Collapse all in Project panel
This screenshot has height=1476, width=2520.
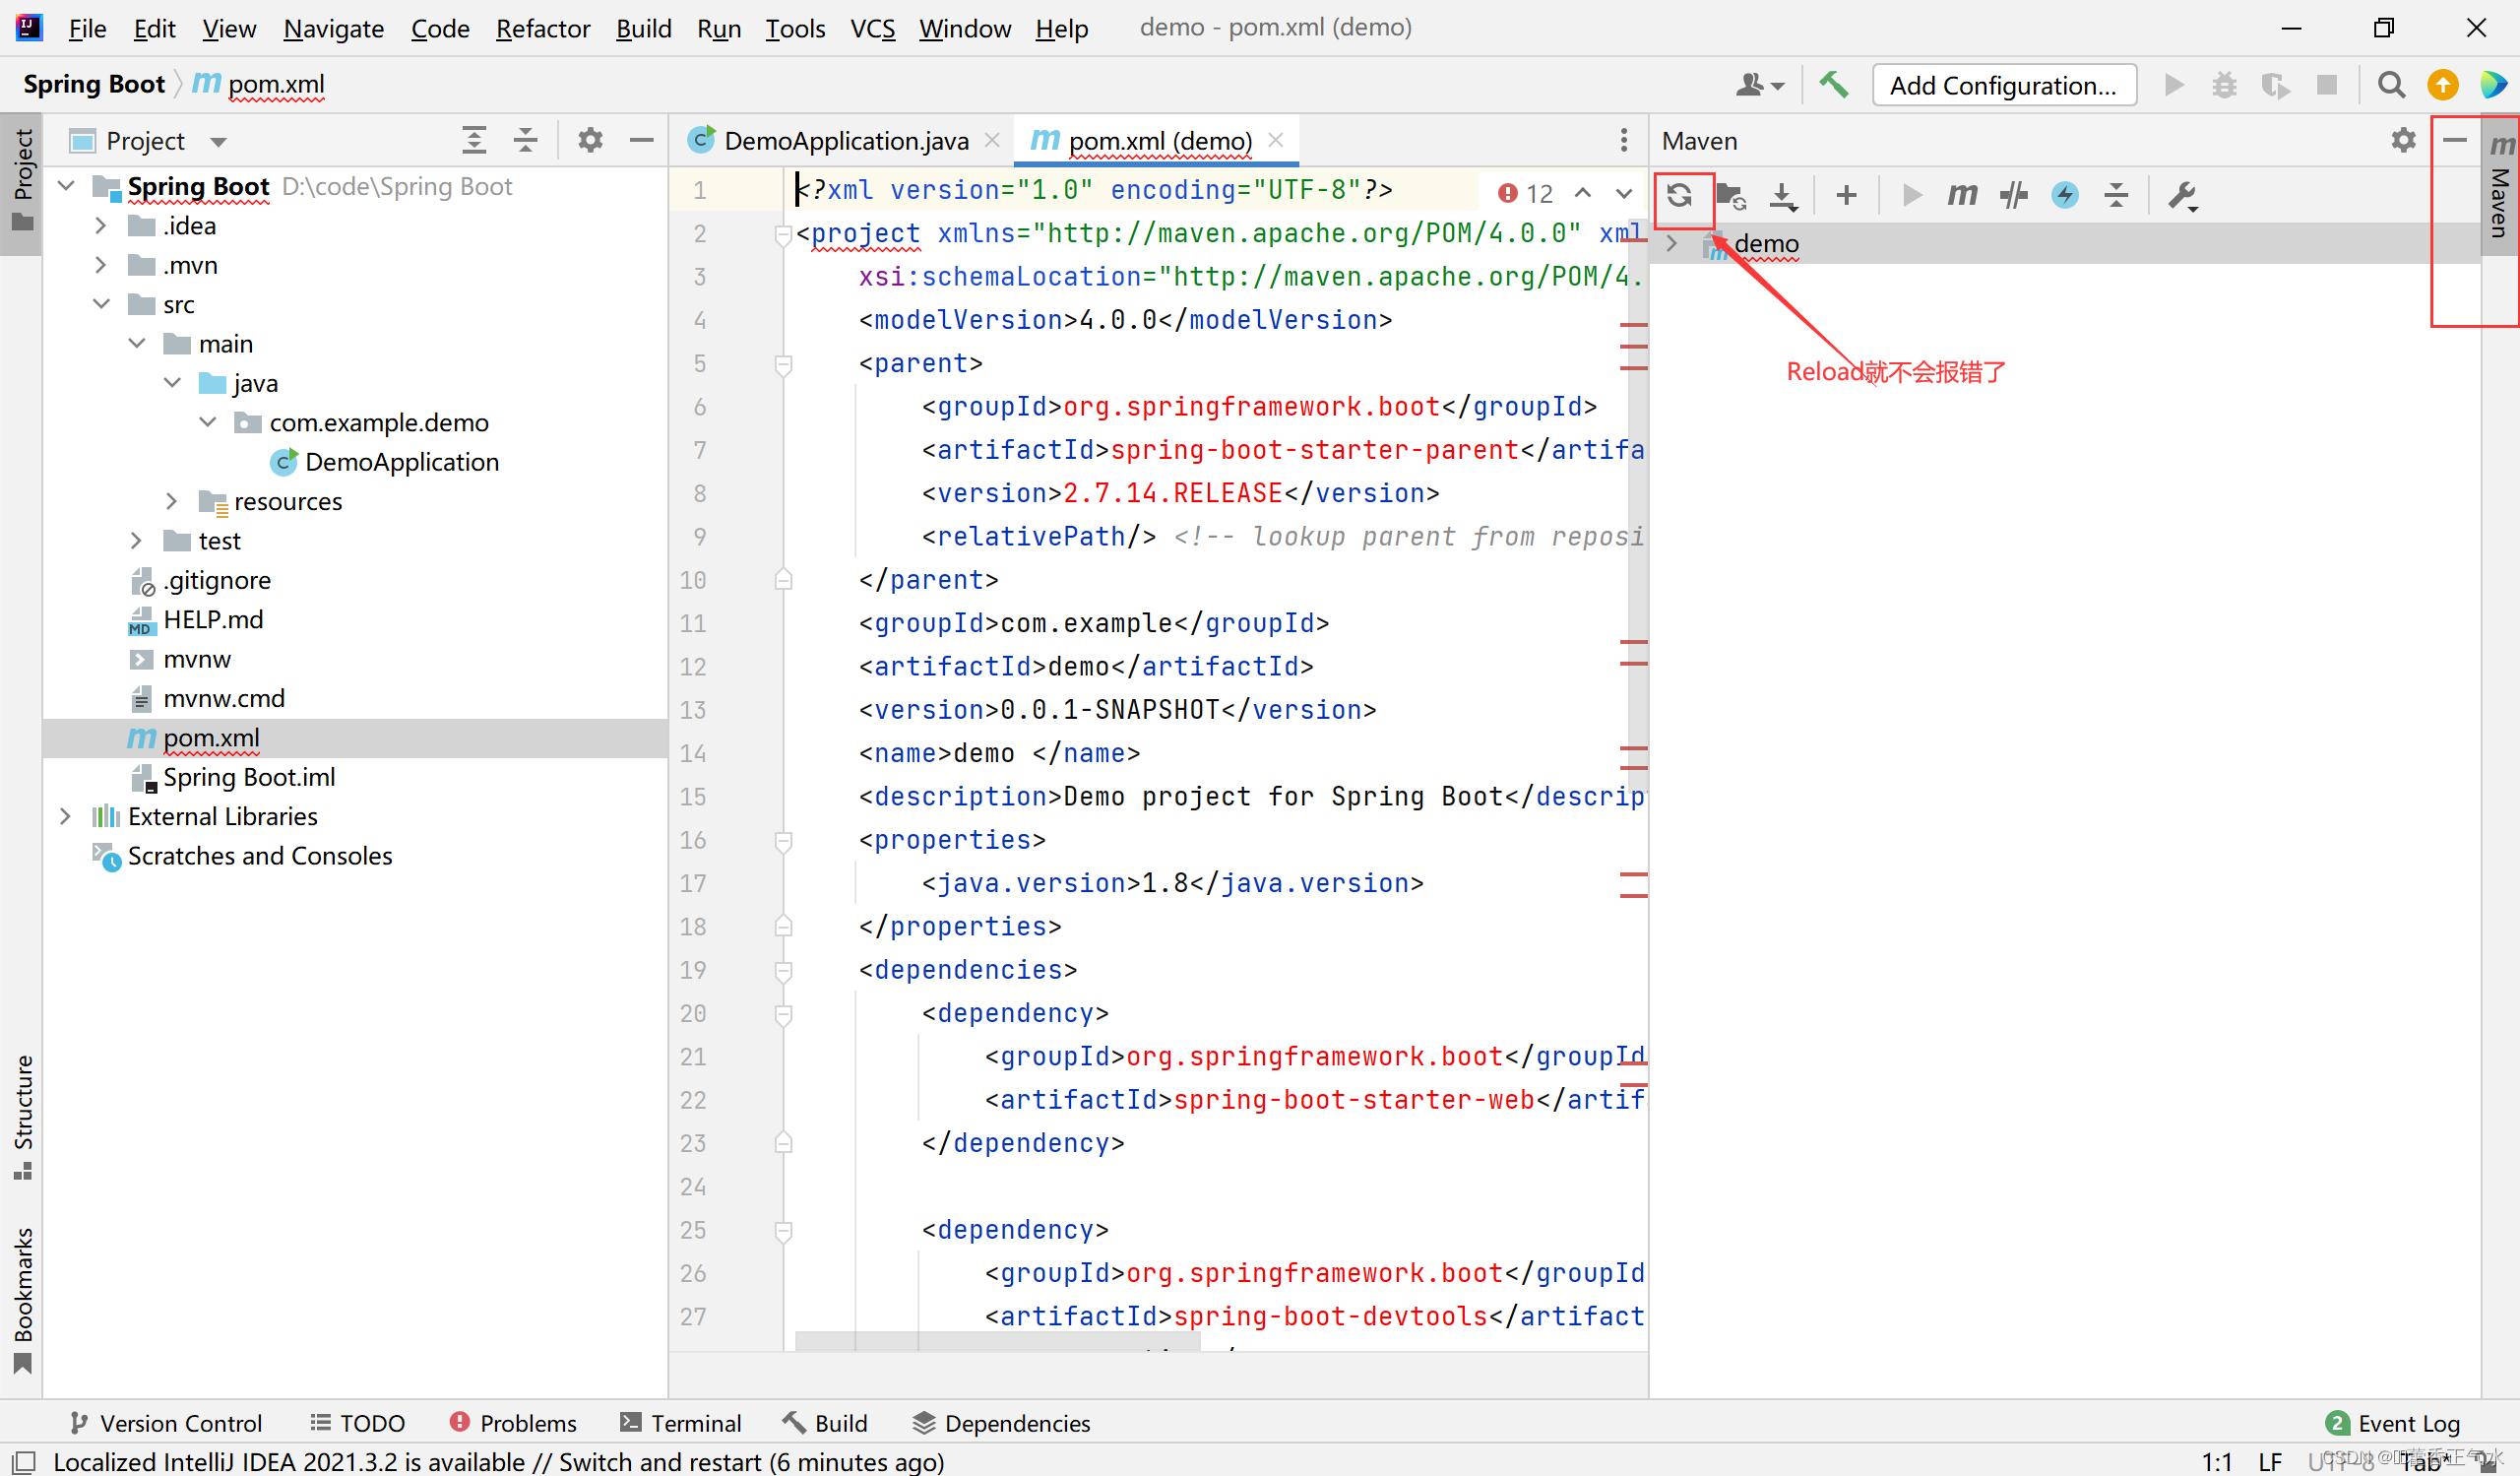[x=525, y=141]
